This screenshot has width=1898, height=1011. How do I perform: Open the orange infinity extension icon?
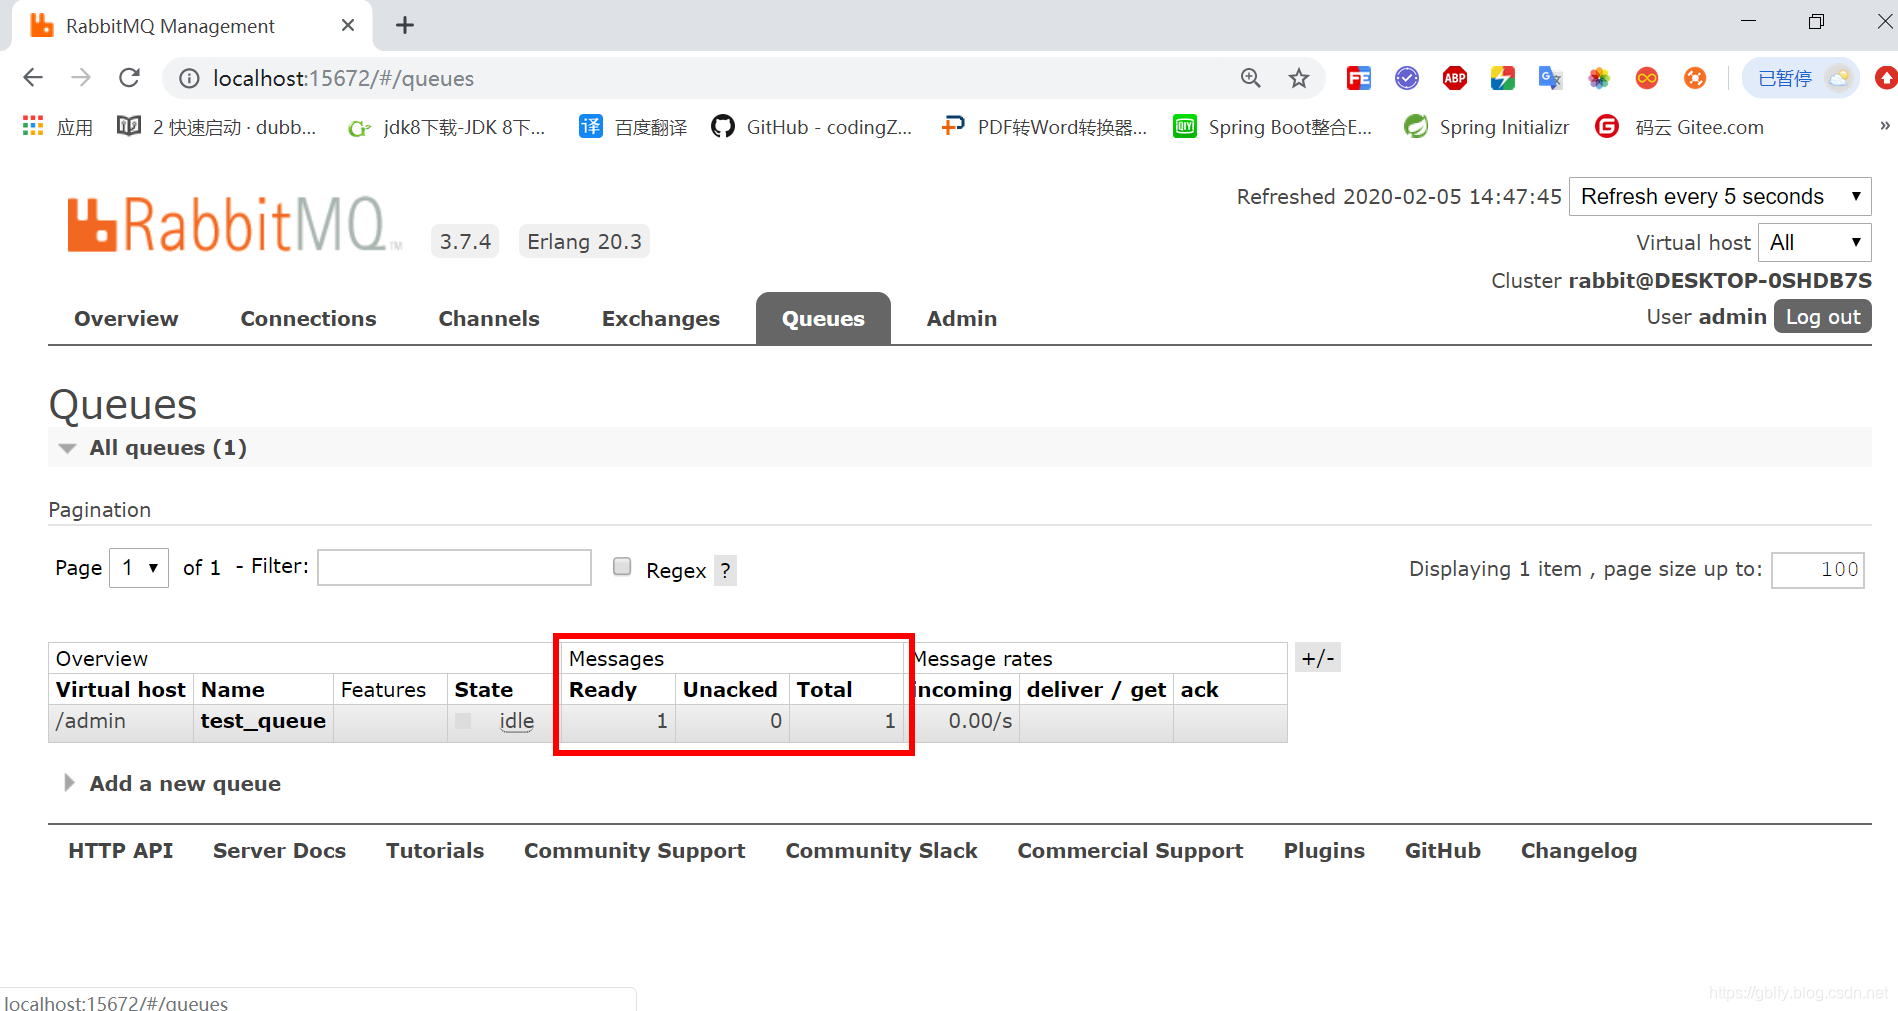[x=1647, y=78]
